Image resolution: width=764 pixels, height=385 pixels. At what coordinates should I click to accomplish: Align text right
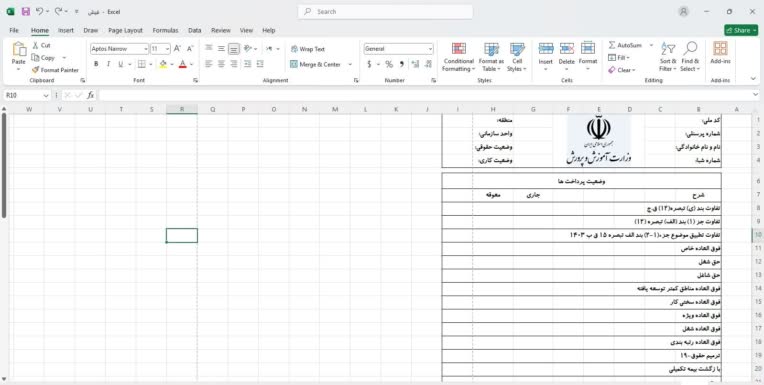coord(234,64)
